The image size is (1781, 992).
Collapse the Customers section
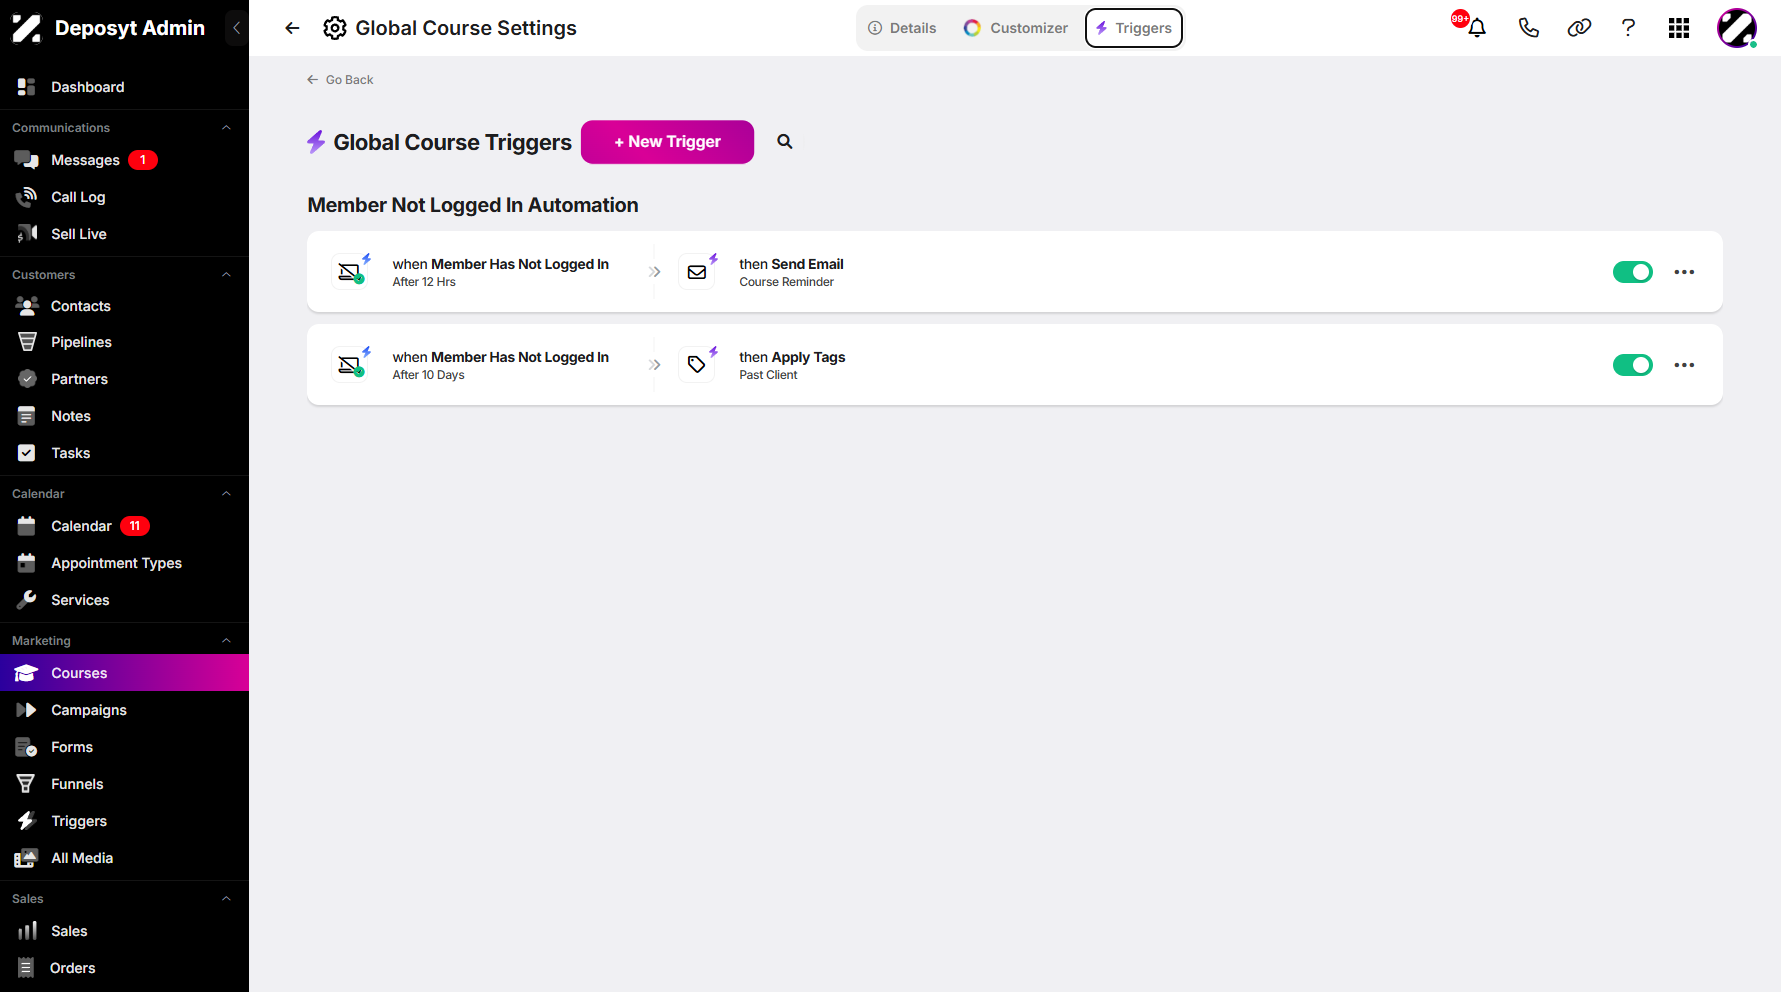pos(226,275)
